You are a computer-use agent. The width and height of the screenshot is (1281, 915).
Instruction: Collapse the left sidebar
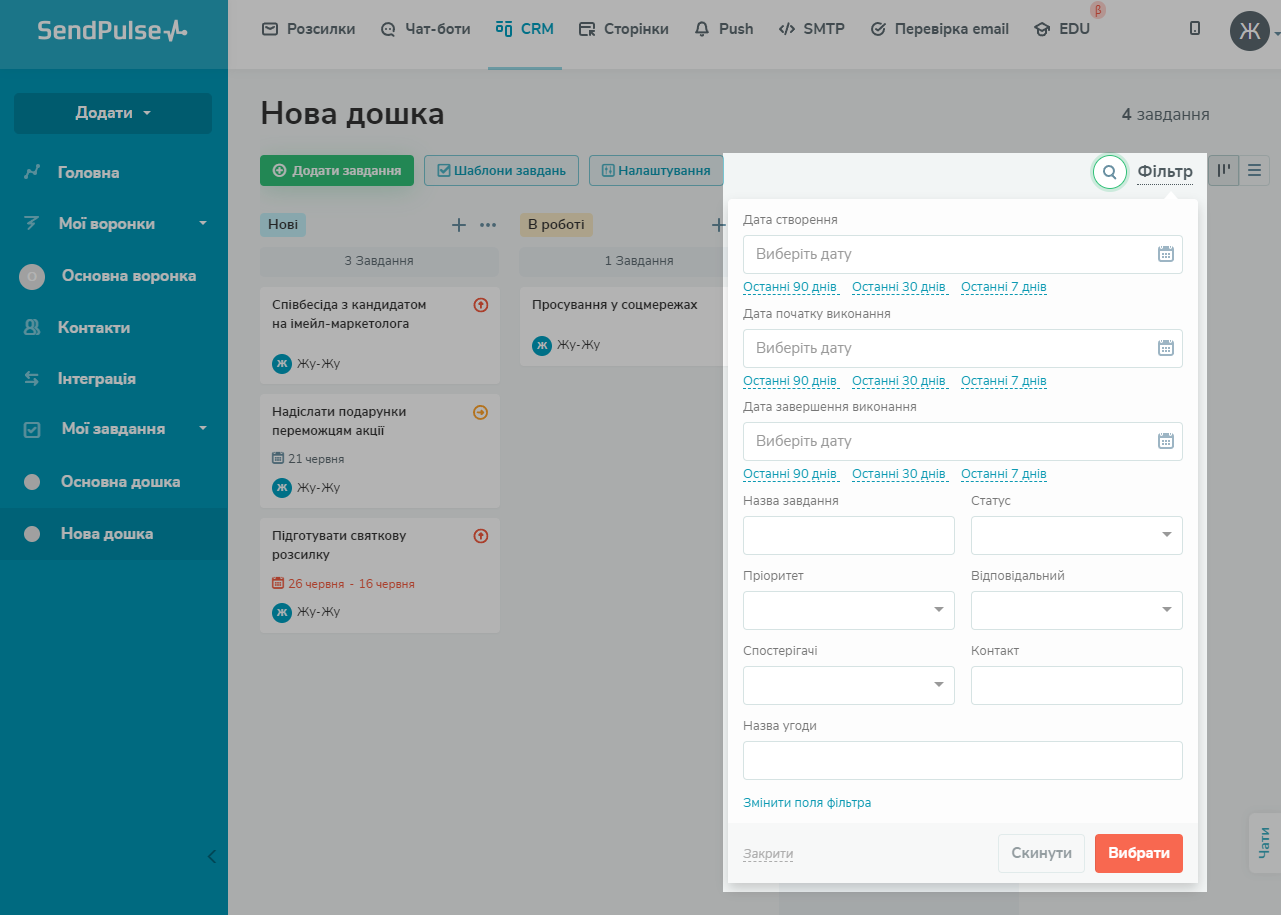click(x=211, y=856)
